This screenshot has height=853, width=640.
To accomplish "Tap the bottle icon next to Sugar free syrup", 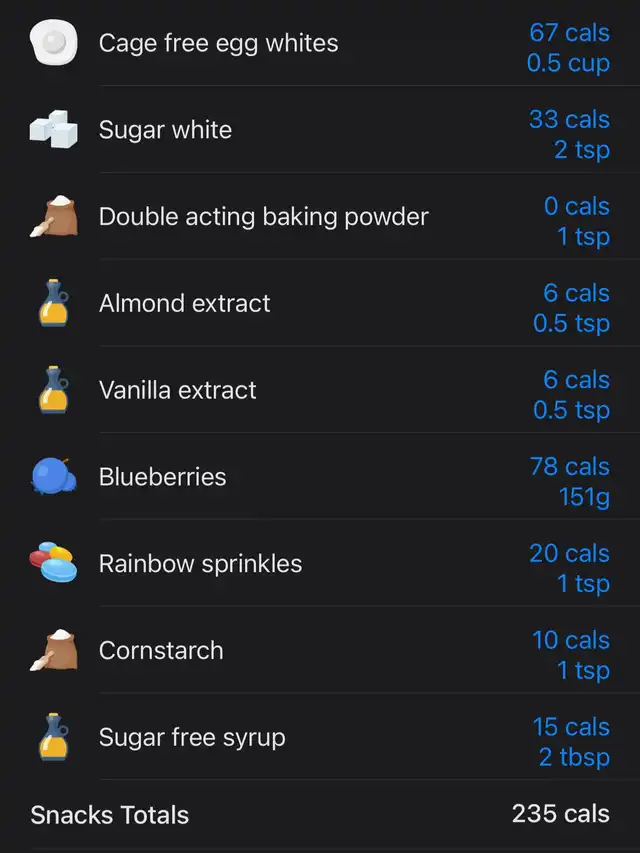I will click(54, 737).
